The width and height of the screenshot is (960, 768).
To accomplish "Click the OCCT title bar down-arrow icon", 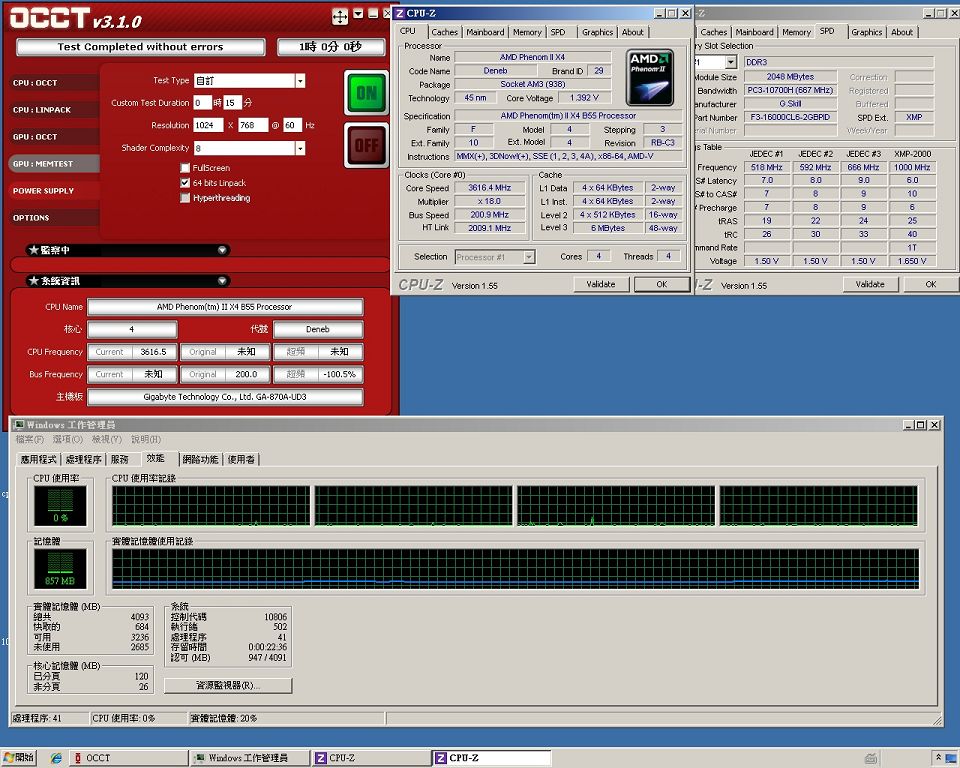I will [x=358, y=13].
